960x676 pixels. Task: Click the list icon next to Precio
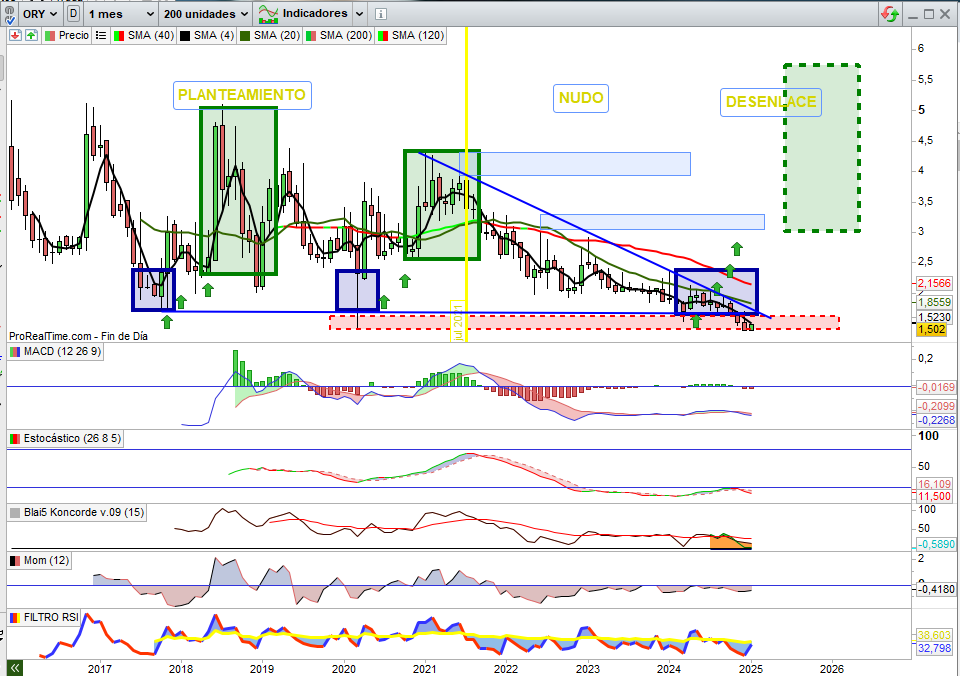[x=101, y=36]
